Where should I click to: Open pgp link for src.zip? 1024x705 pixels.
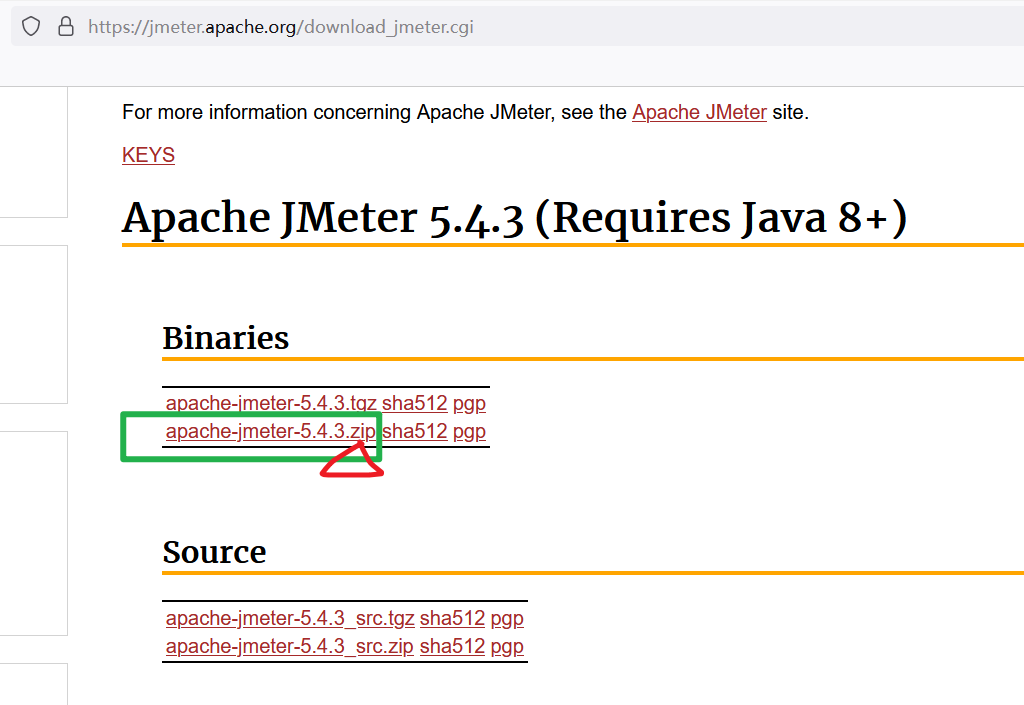pos(507,646)
